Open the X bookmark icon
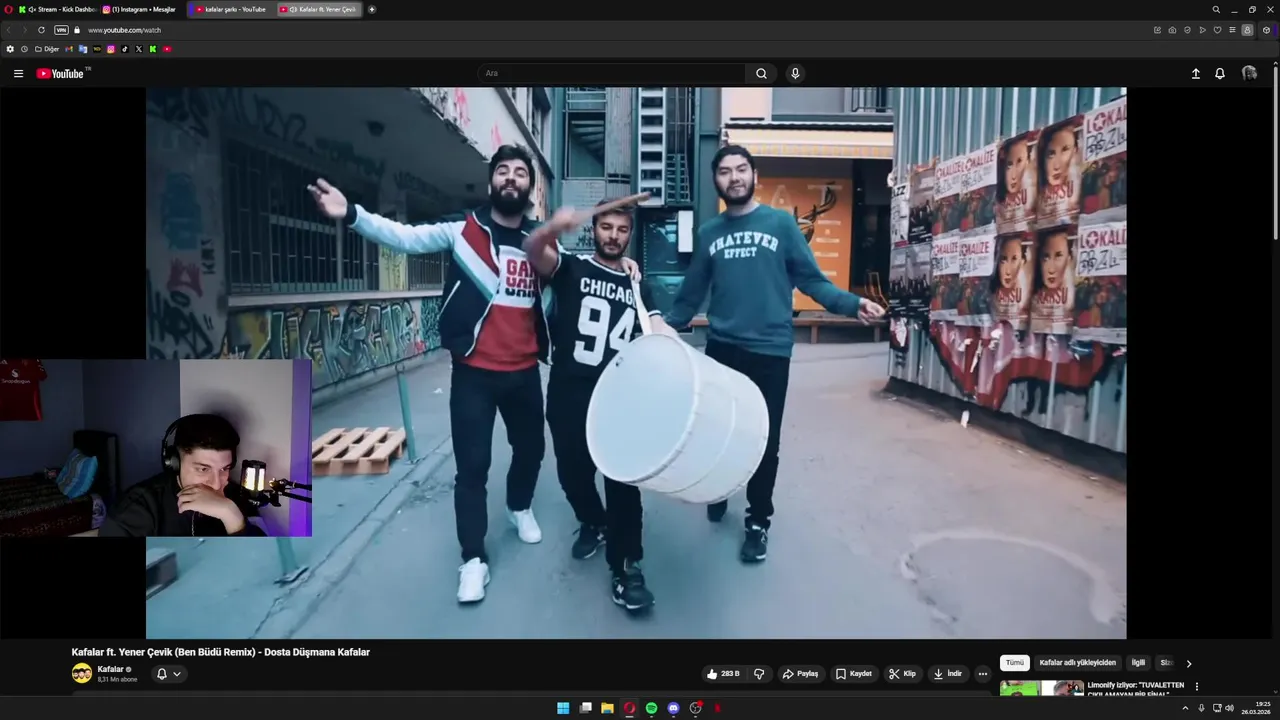 (139, 49)
